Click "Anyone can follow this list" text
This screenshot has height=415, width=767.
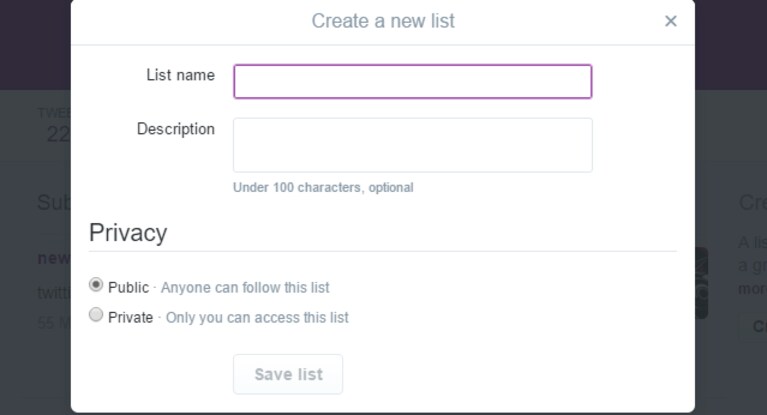point(245,287)
